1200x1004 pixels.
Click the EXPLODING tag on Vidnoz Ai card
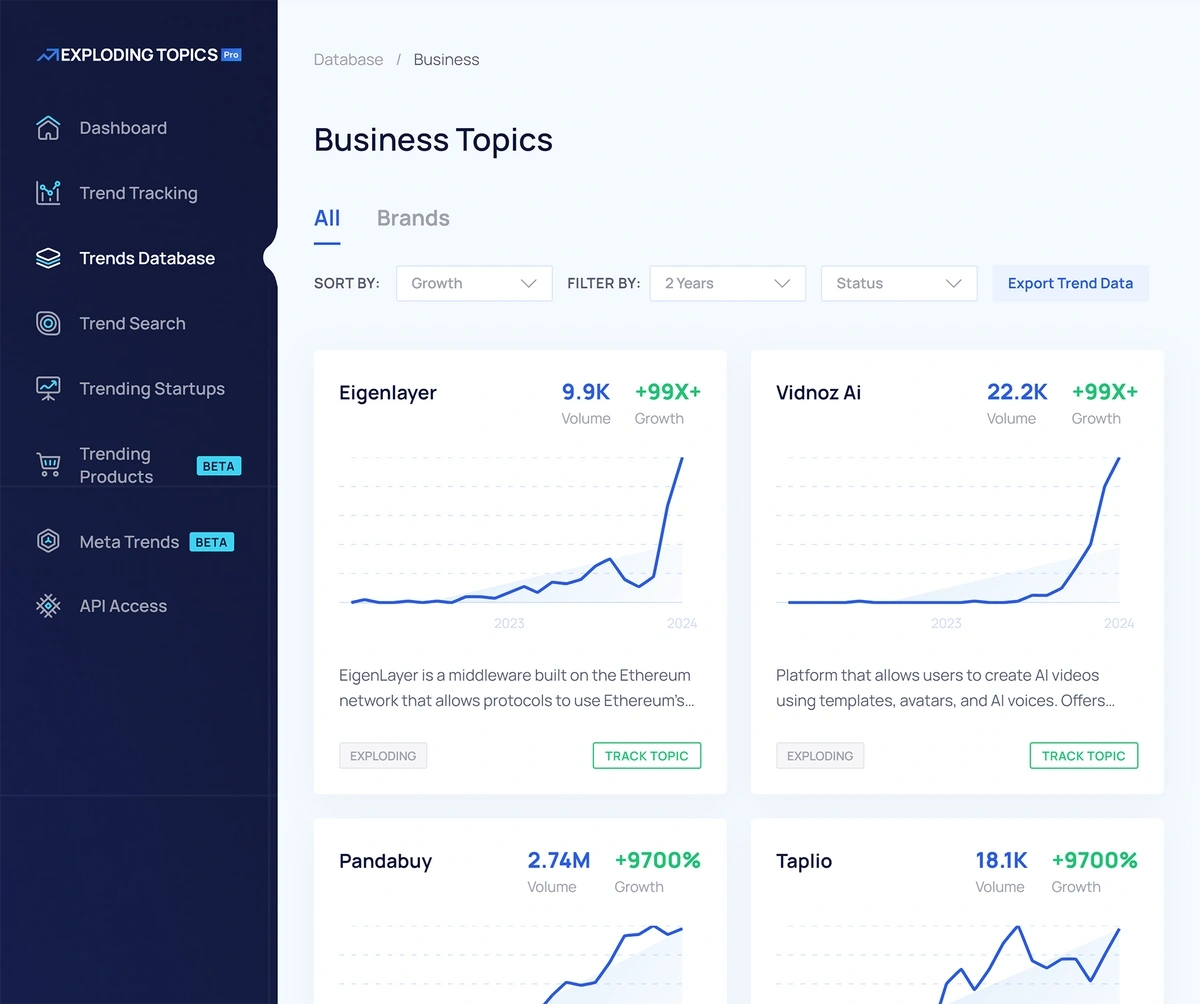pyautogui.click(x=820, y=756)
